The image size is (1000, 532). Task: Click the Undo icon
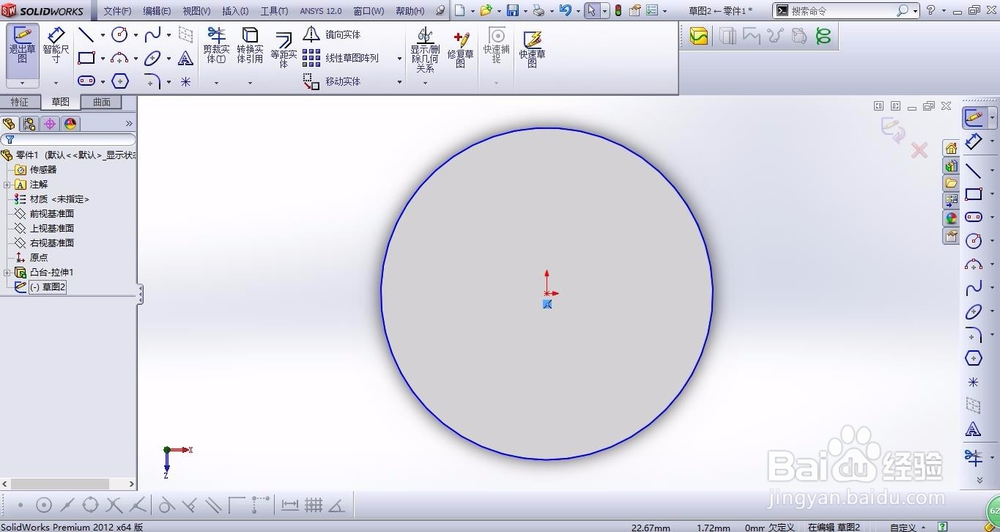click(x=565, y=10)
